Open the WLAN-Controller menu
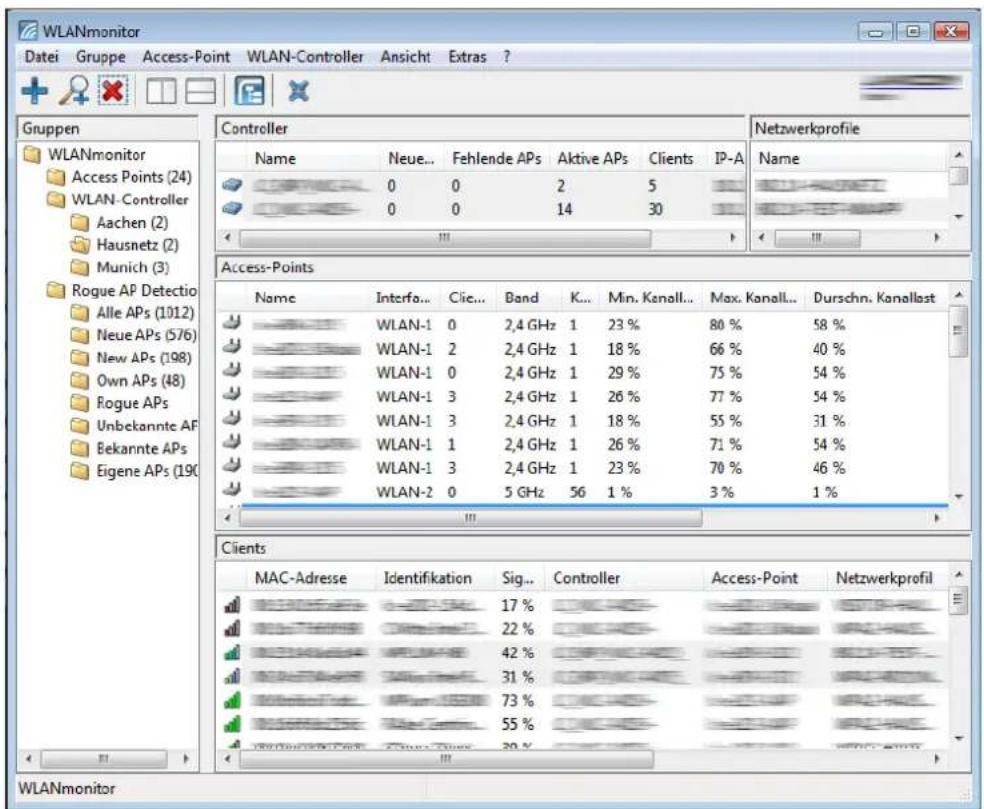Viewport: 984px width, 809px height. 305,56
